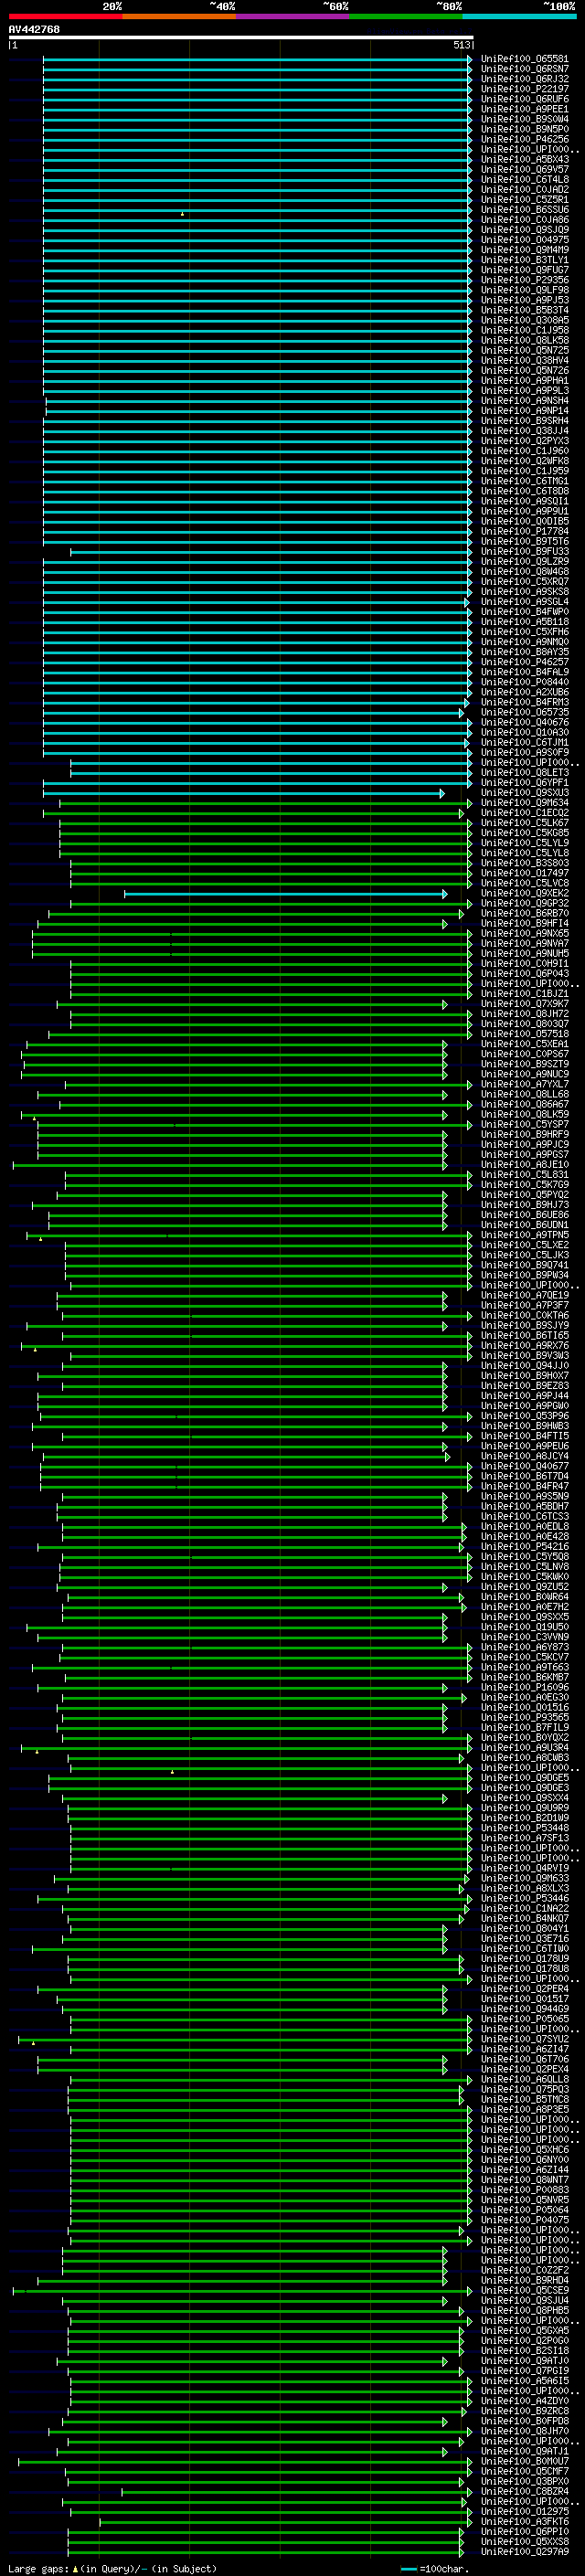
Task: Open hit UniRef100_B6SSU6
Action: click(525, 210)
